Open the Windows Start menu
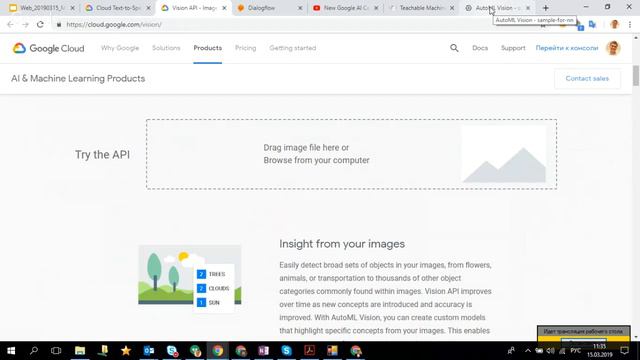Screen dimensions: 640x360 click(x=11, y=351)
